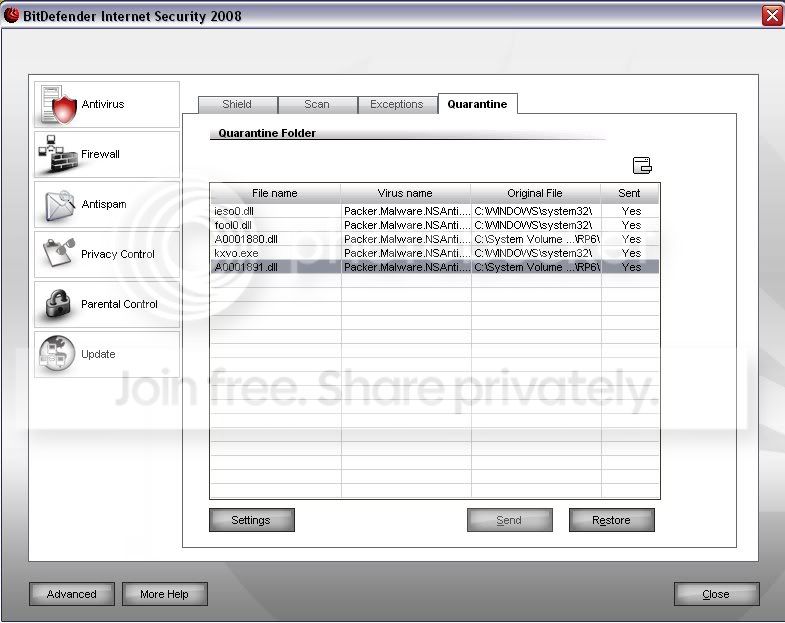Open the Antispam envelope icon
This screenshot has width=785, height=623.
(x=59, y=205)
